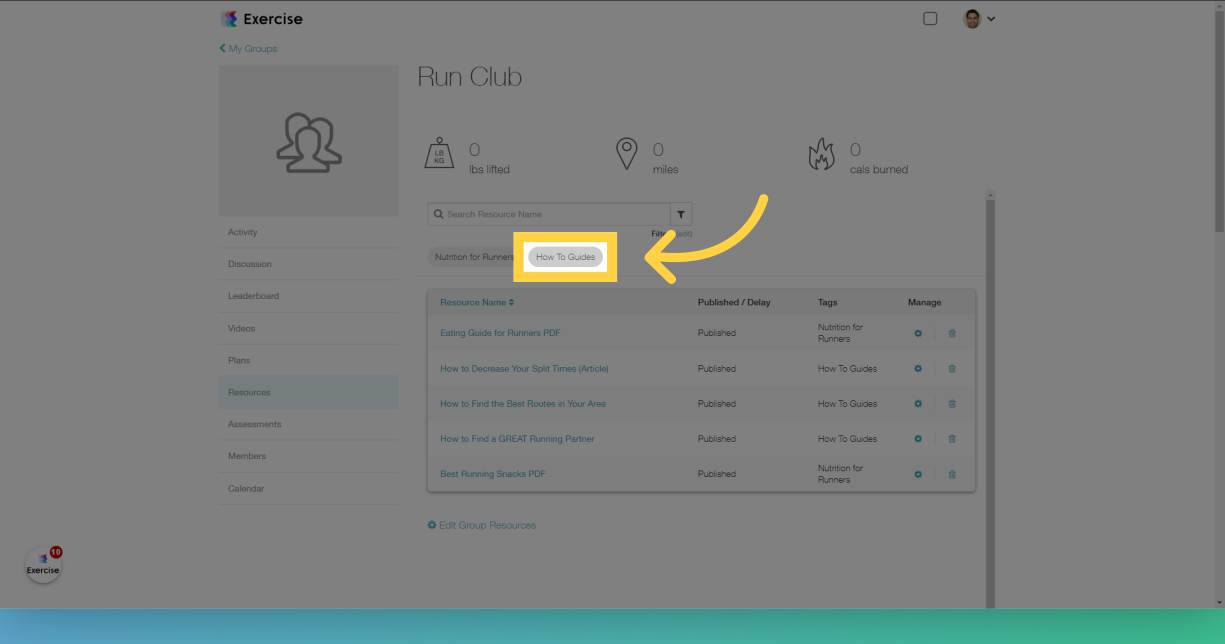Delete Eating Guide for Runners PDF via trash
Screen dimensions: 1225x644
(952, 333)
